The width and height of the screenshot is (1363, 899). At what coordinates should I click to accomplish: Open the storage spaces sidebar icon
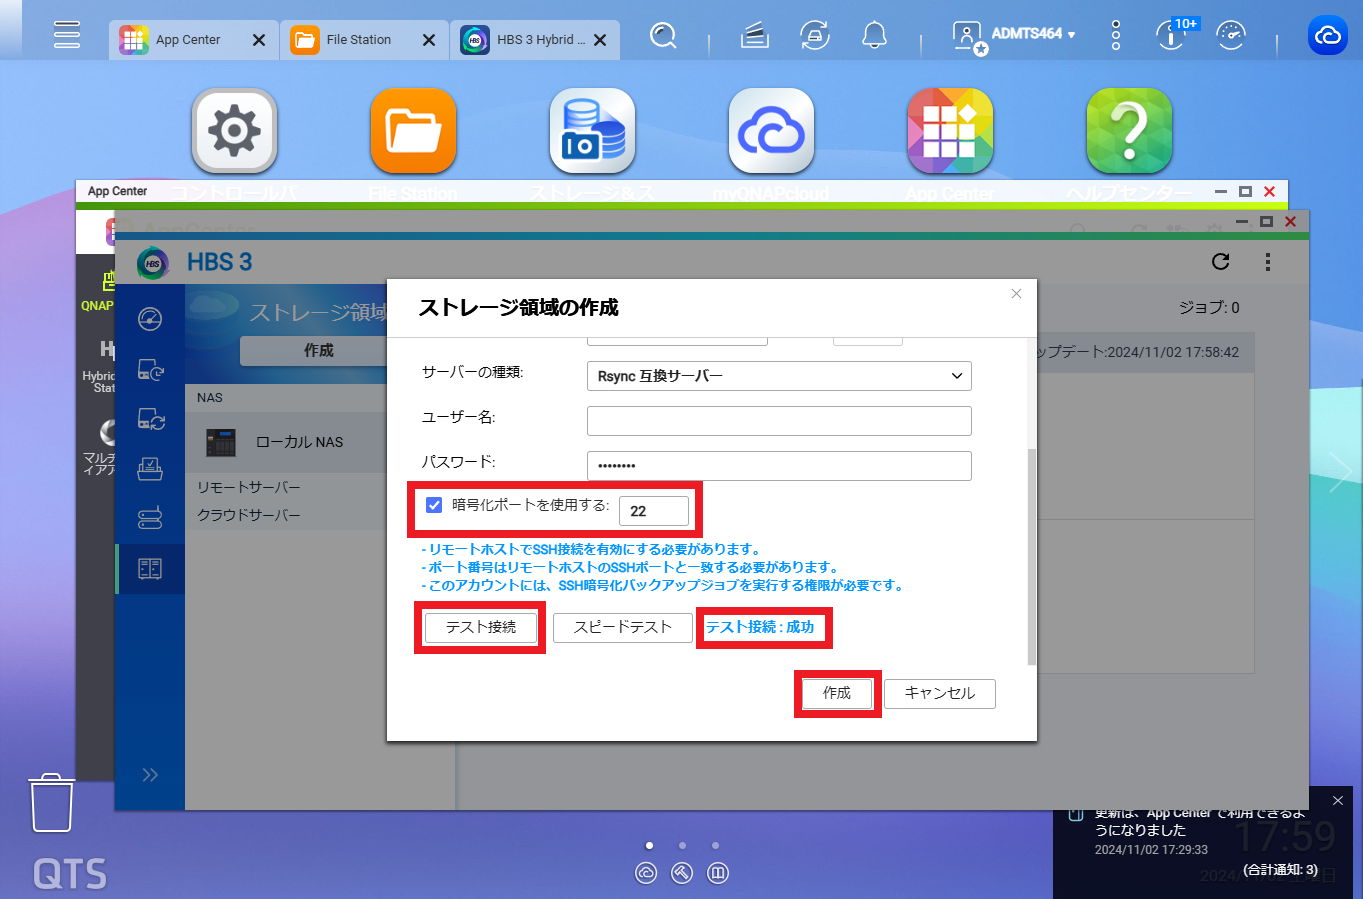click(x=150, y=569)
